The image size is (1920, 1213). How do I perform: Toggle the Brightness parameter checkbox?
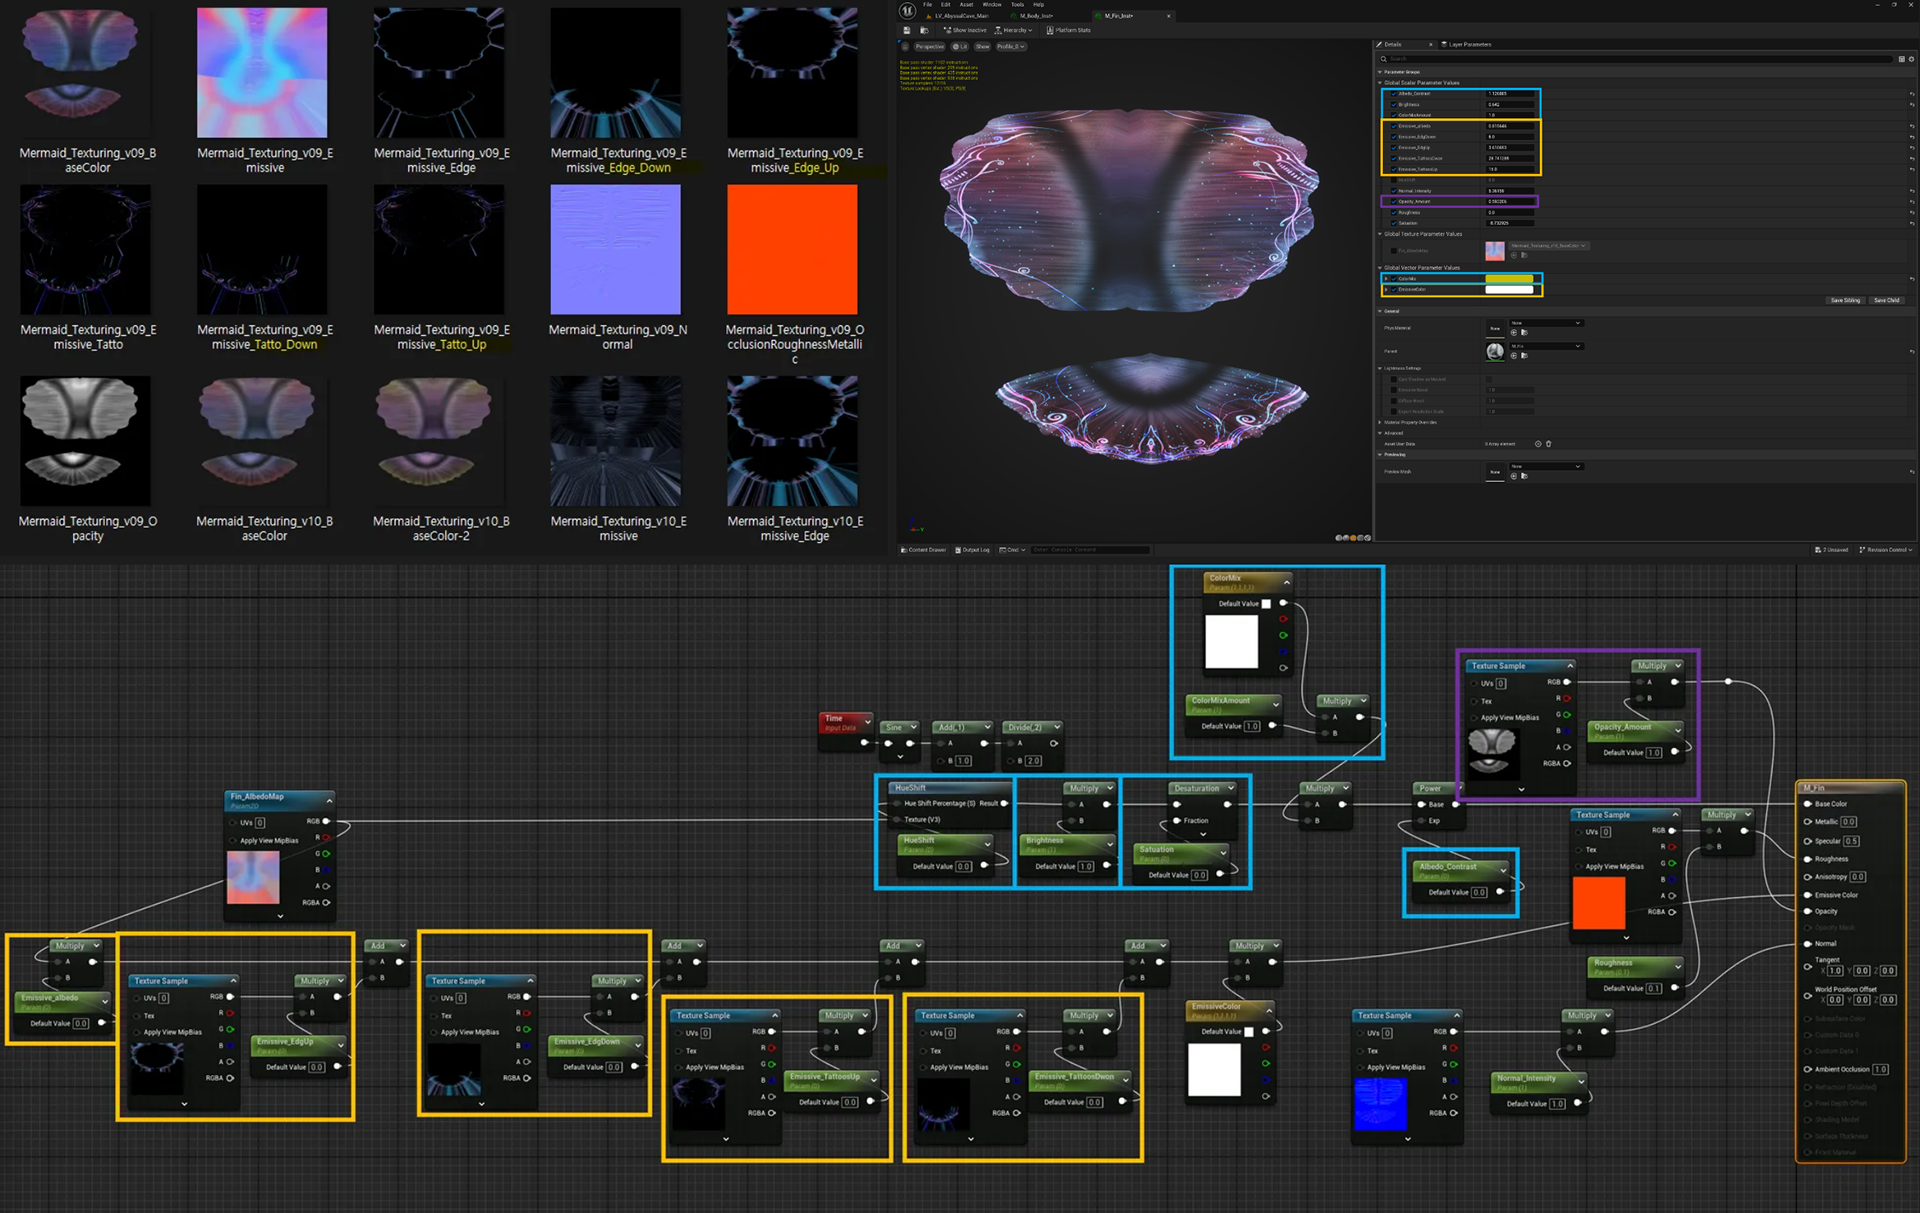1394,105
